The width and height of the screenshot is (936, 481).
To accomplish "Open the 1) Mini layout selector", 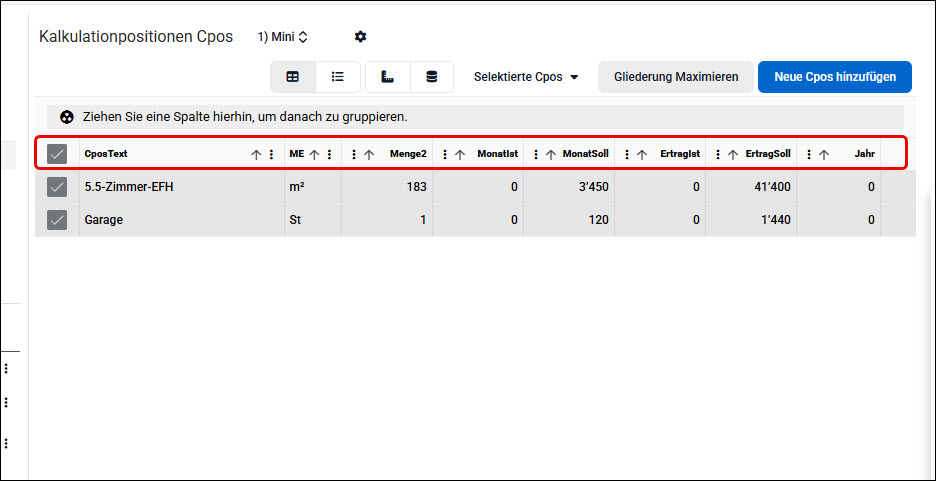I will (282, 37).
